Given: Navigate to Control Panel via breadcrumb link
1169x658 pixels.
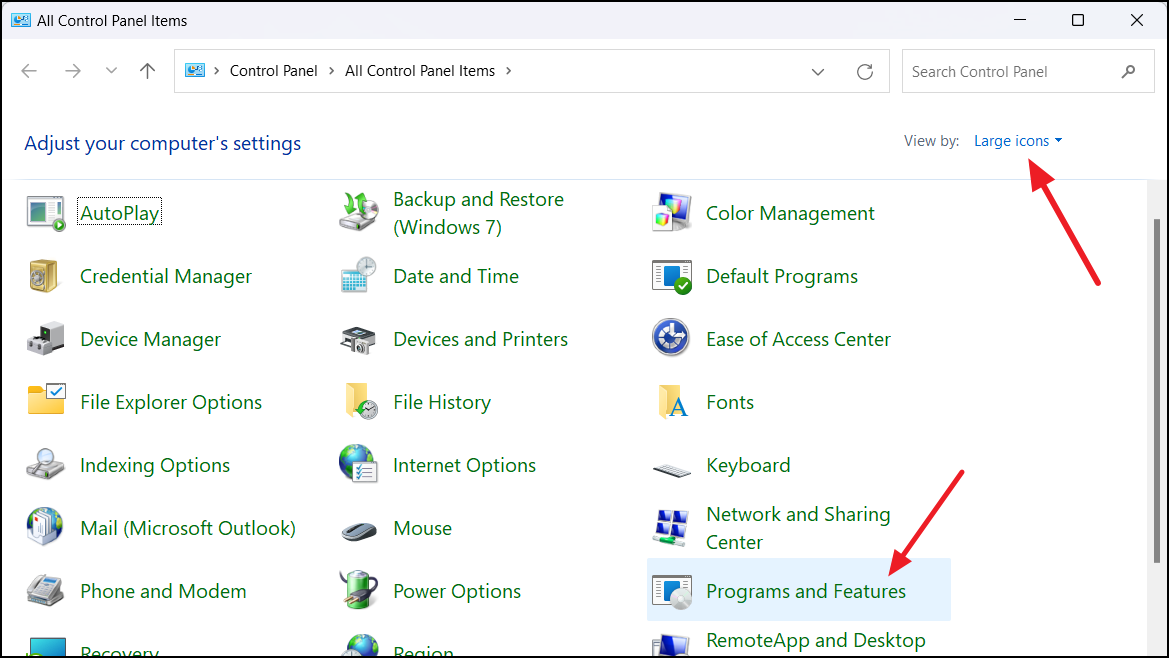Looking at the screenshot, I should pyautogui.click(x=273, y=70).
